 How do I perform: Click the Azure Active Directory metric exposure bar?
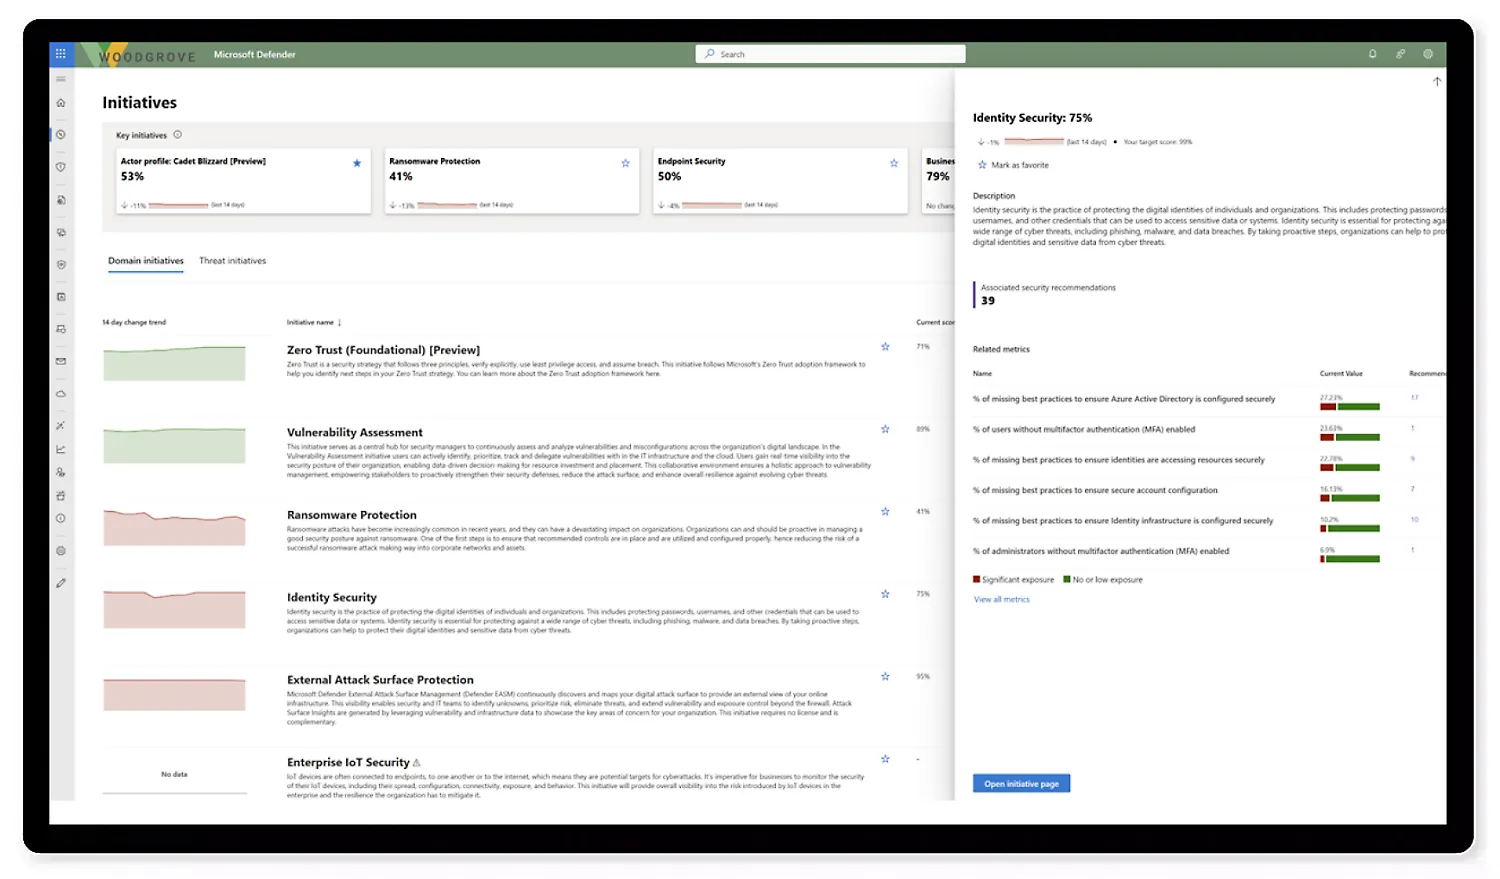pos(1350,407)
